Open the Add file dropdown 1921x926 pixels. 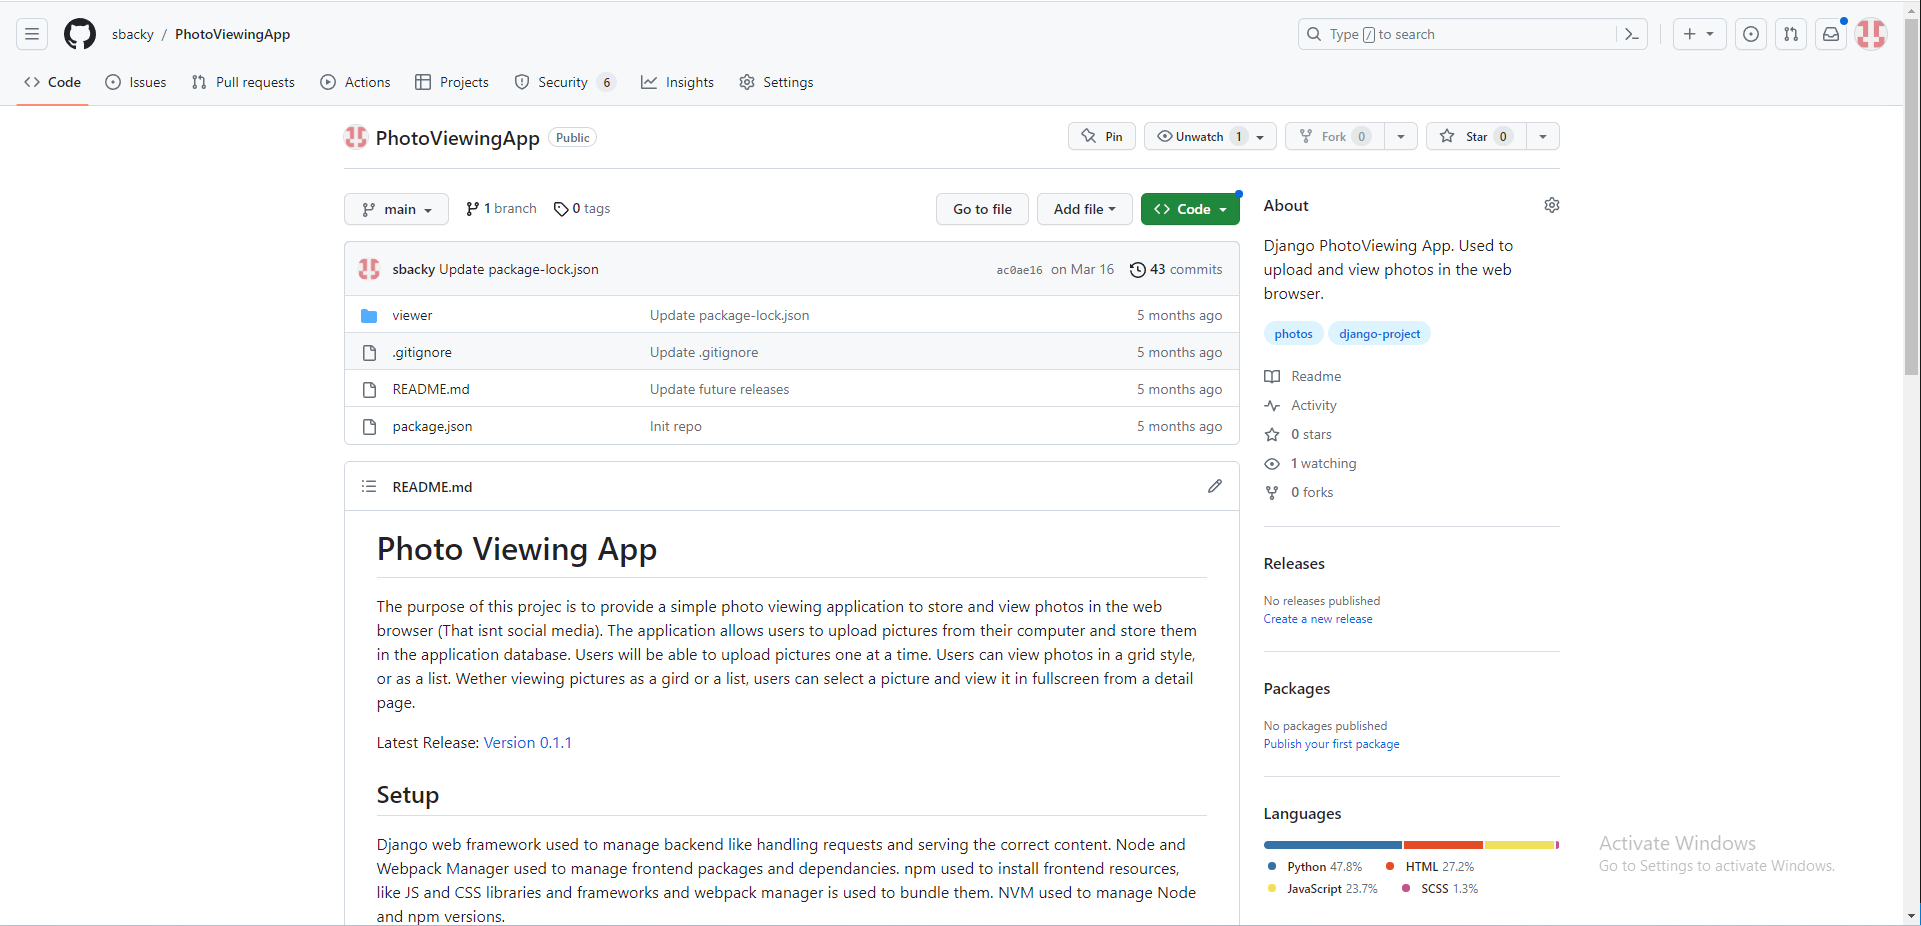tap(1084, 209)
